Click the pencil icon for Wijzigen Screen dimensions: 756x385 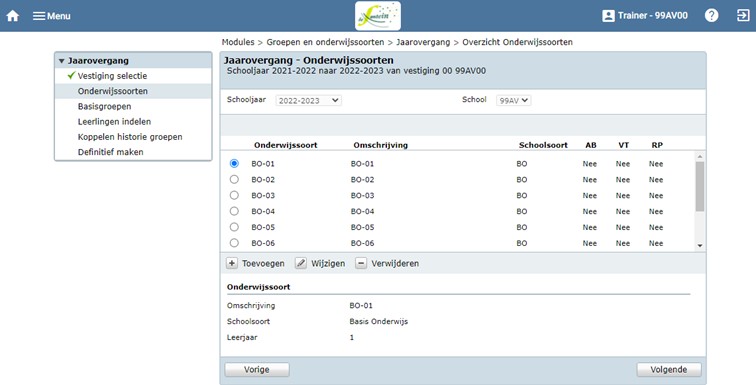click(301, 263)
